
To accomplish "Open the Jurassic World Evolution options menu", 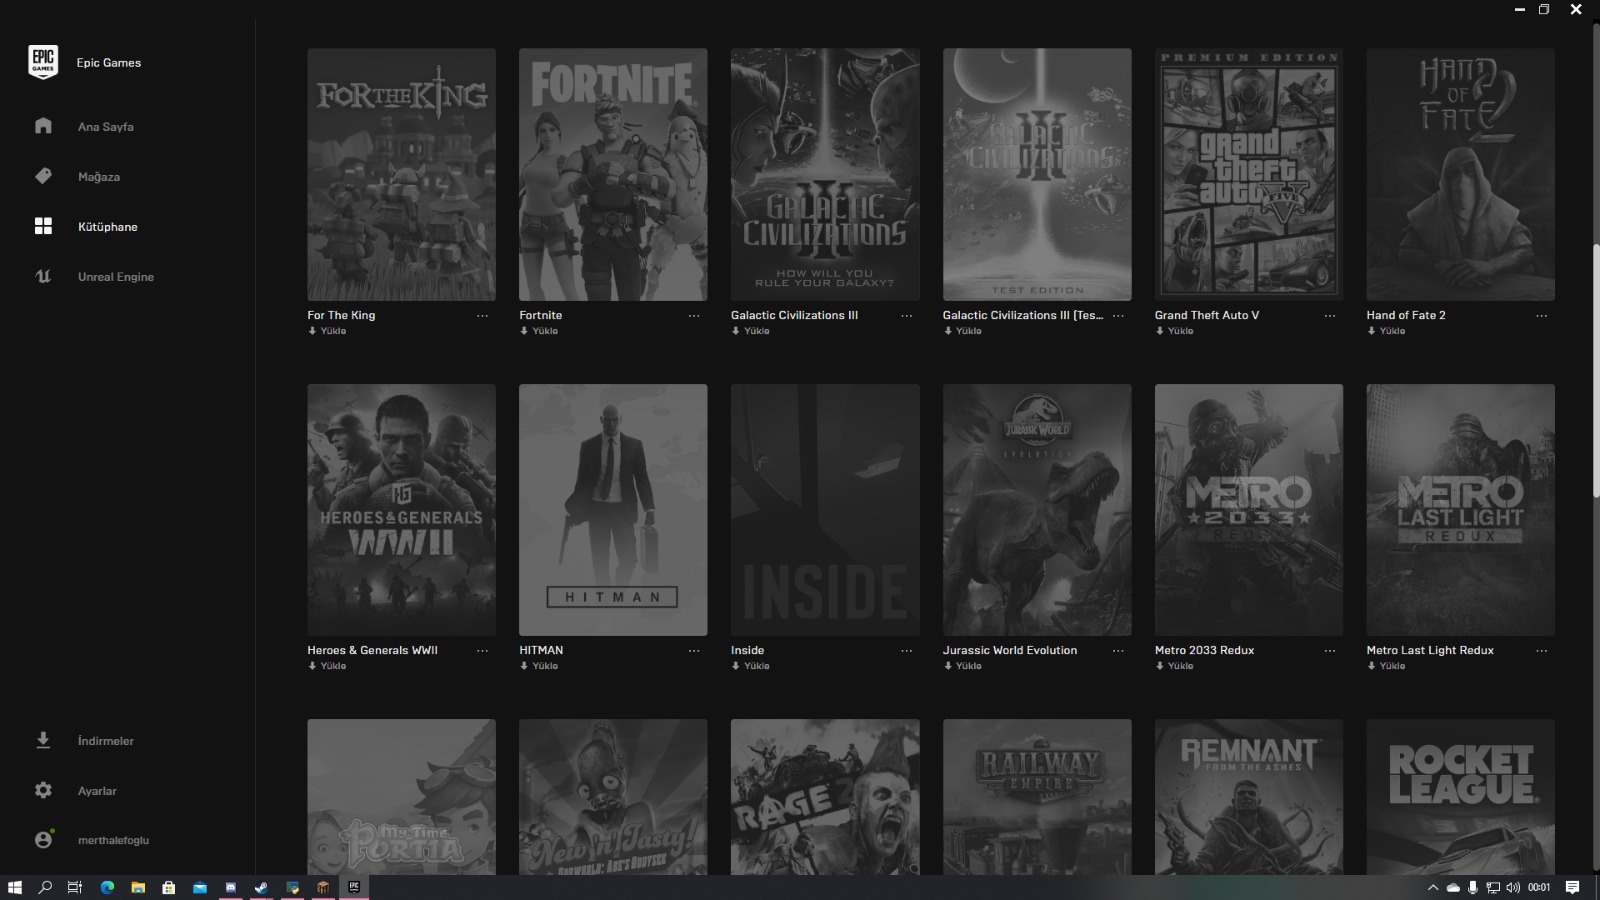I will [1118, 651].
